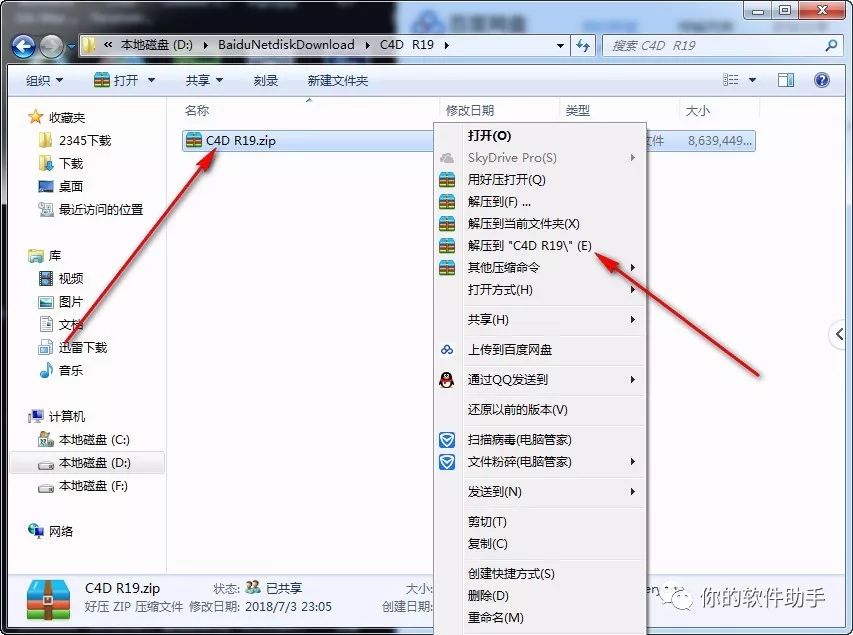Click the Forward navigation arrow button
853x635 pixels.
click(x=52, y=47)
